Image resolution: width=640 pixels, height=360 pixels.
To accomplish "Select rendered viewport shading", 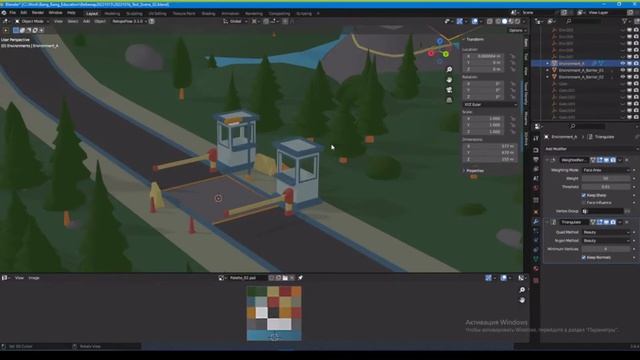I will [x=517, y=21].
